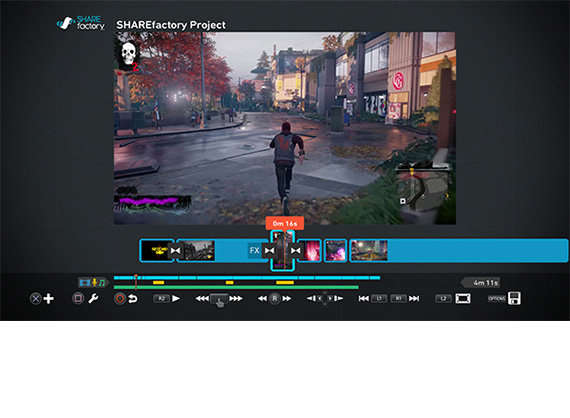570x418 pixels.
Task: Save project with floppy disk icon
Action: click(514, 298)
